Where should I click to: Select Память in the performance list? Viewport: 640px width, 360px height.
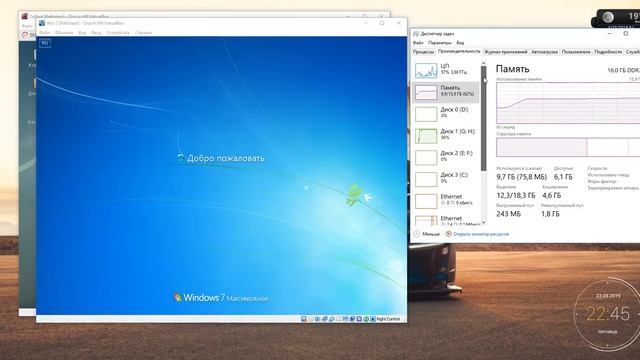click(x=446, y=92)
